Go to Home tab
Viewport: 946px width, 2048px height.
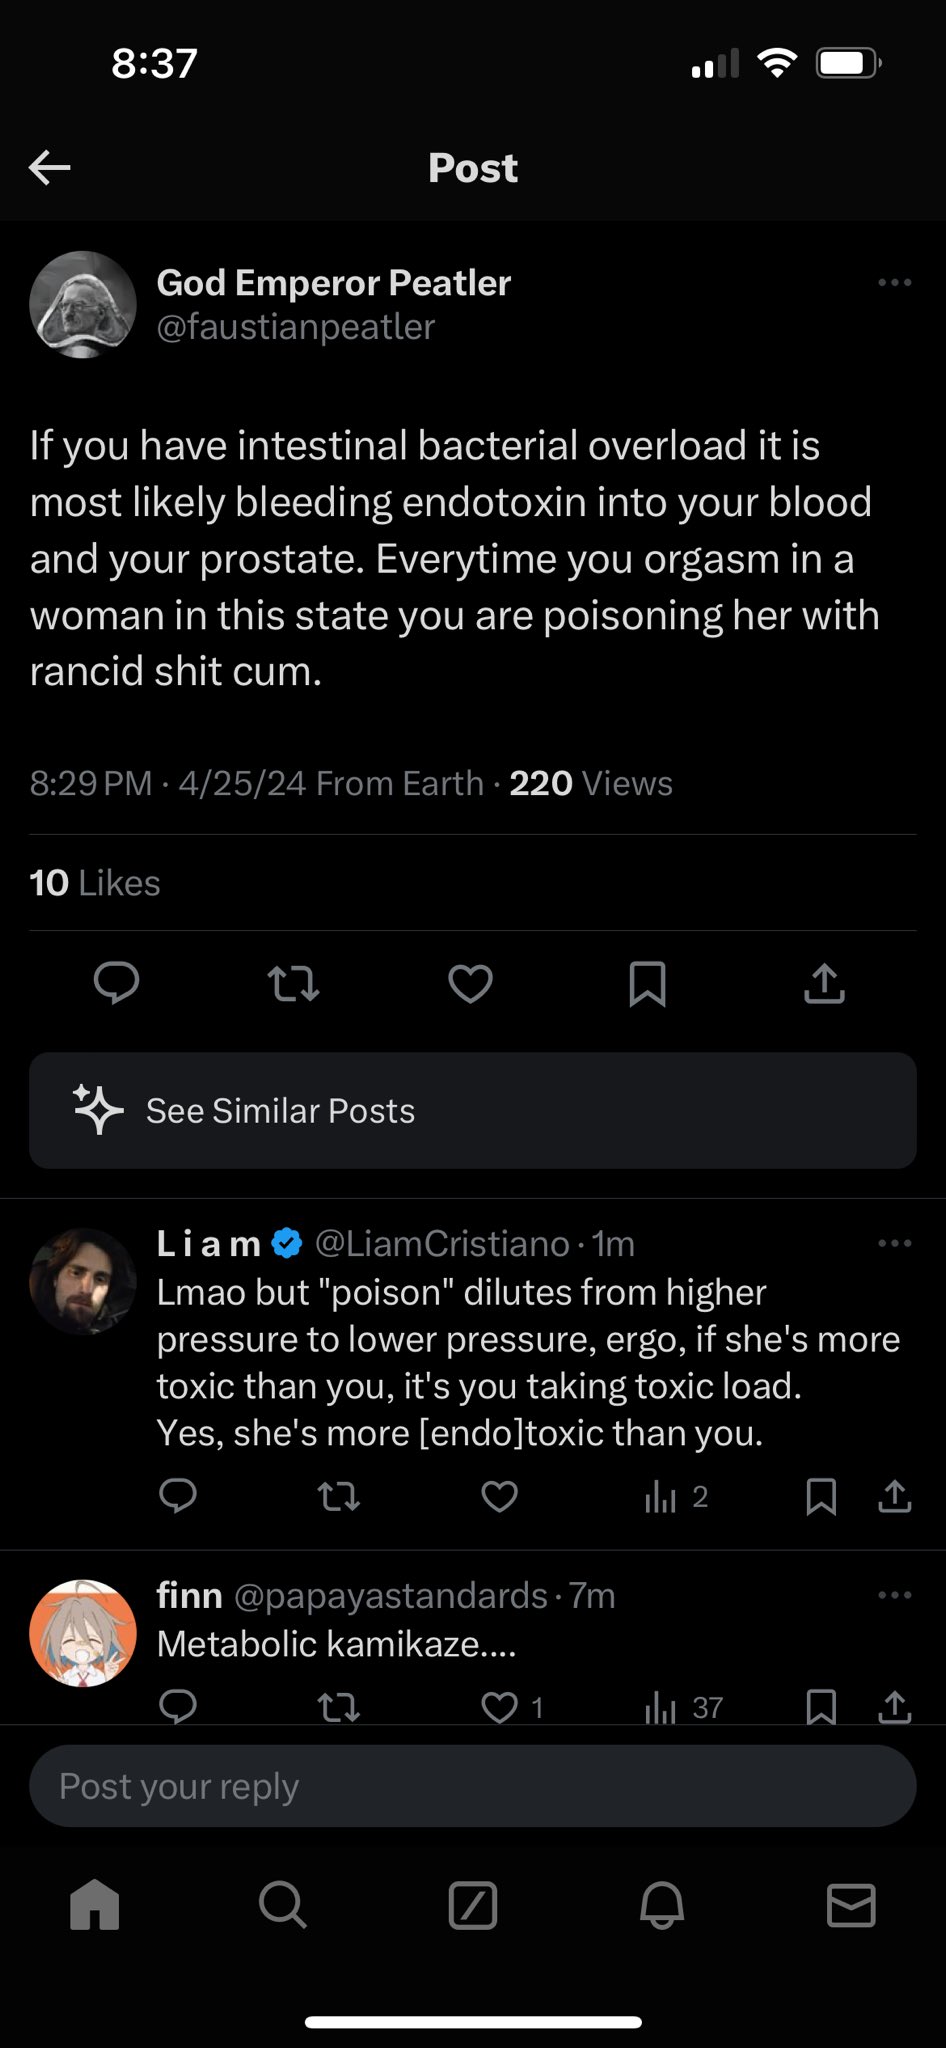pos(95,1904)
